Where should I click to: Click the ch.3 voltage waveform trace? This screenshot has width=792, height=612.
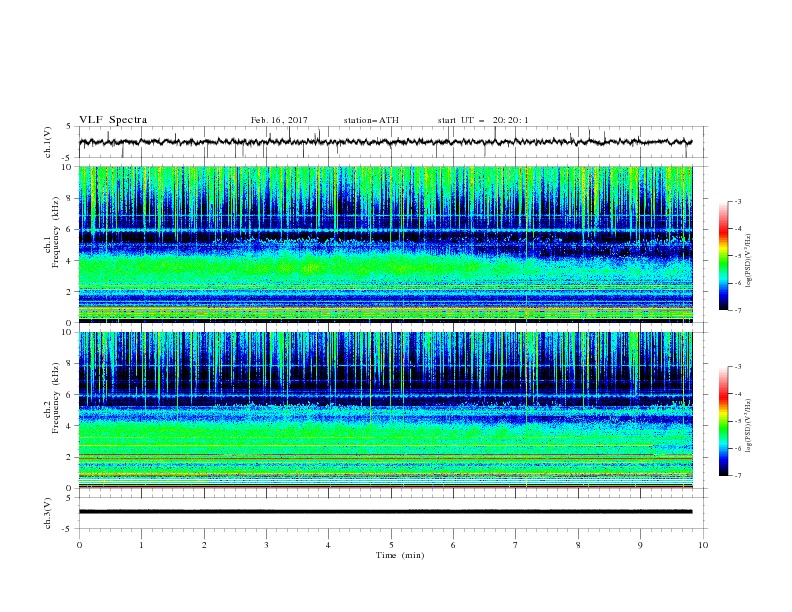point(385,512)
